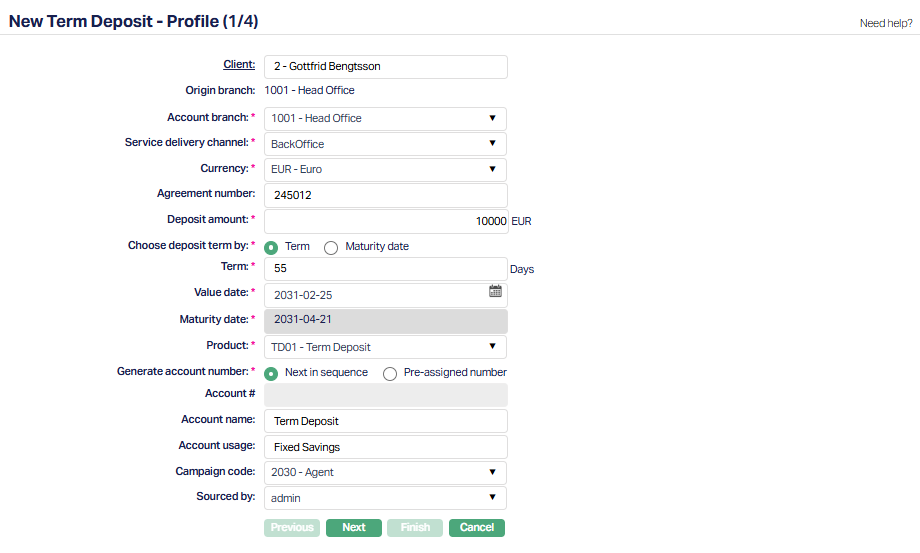
Task: Pick the Pre-assigned number radio option
Action: [x=390, y=373]
